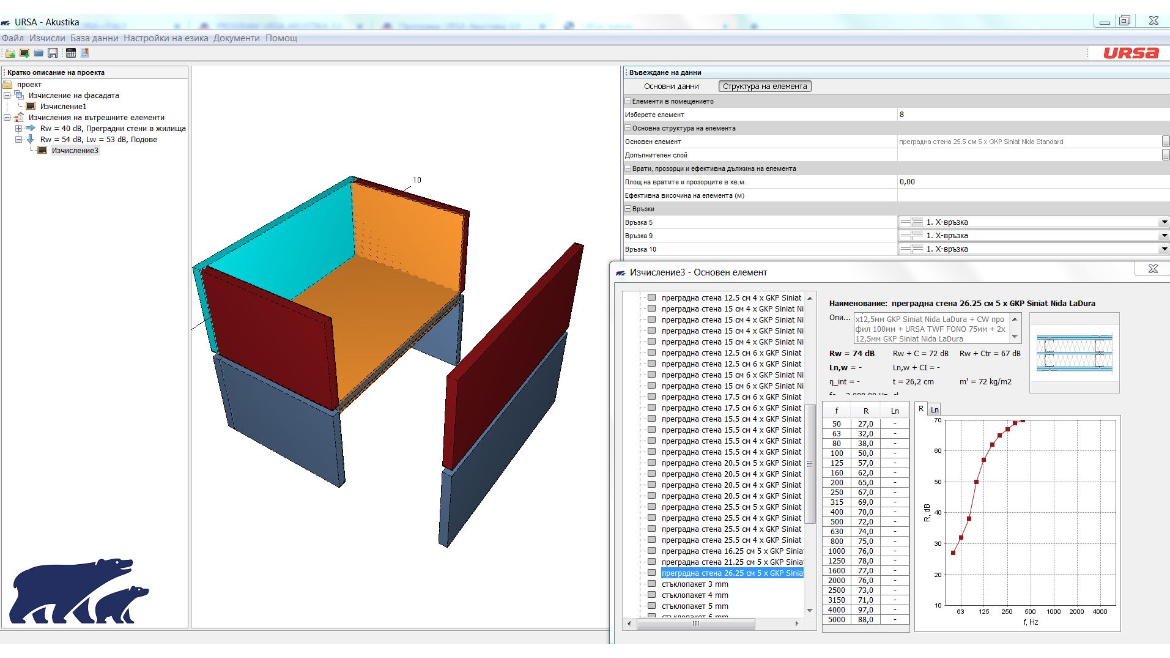Image resolution: width=1170 pixels, height=658 pixels.
Task: Open the Документи menu
Action: (237, 38)
